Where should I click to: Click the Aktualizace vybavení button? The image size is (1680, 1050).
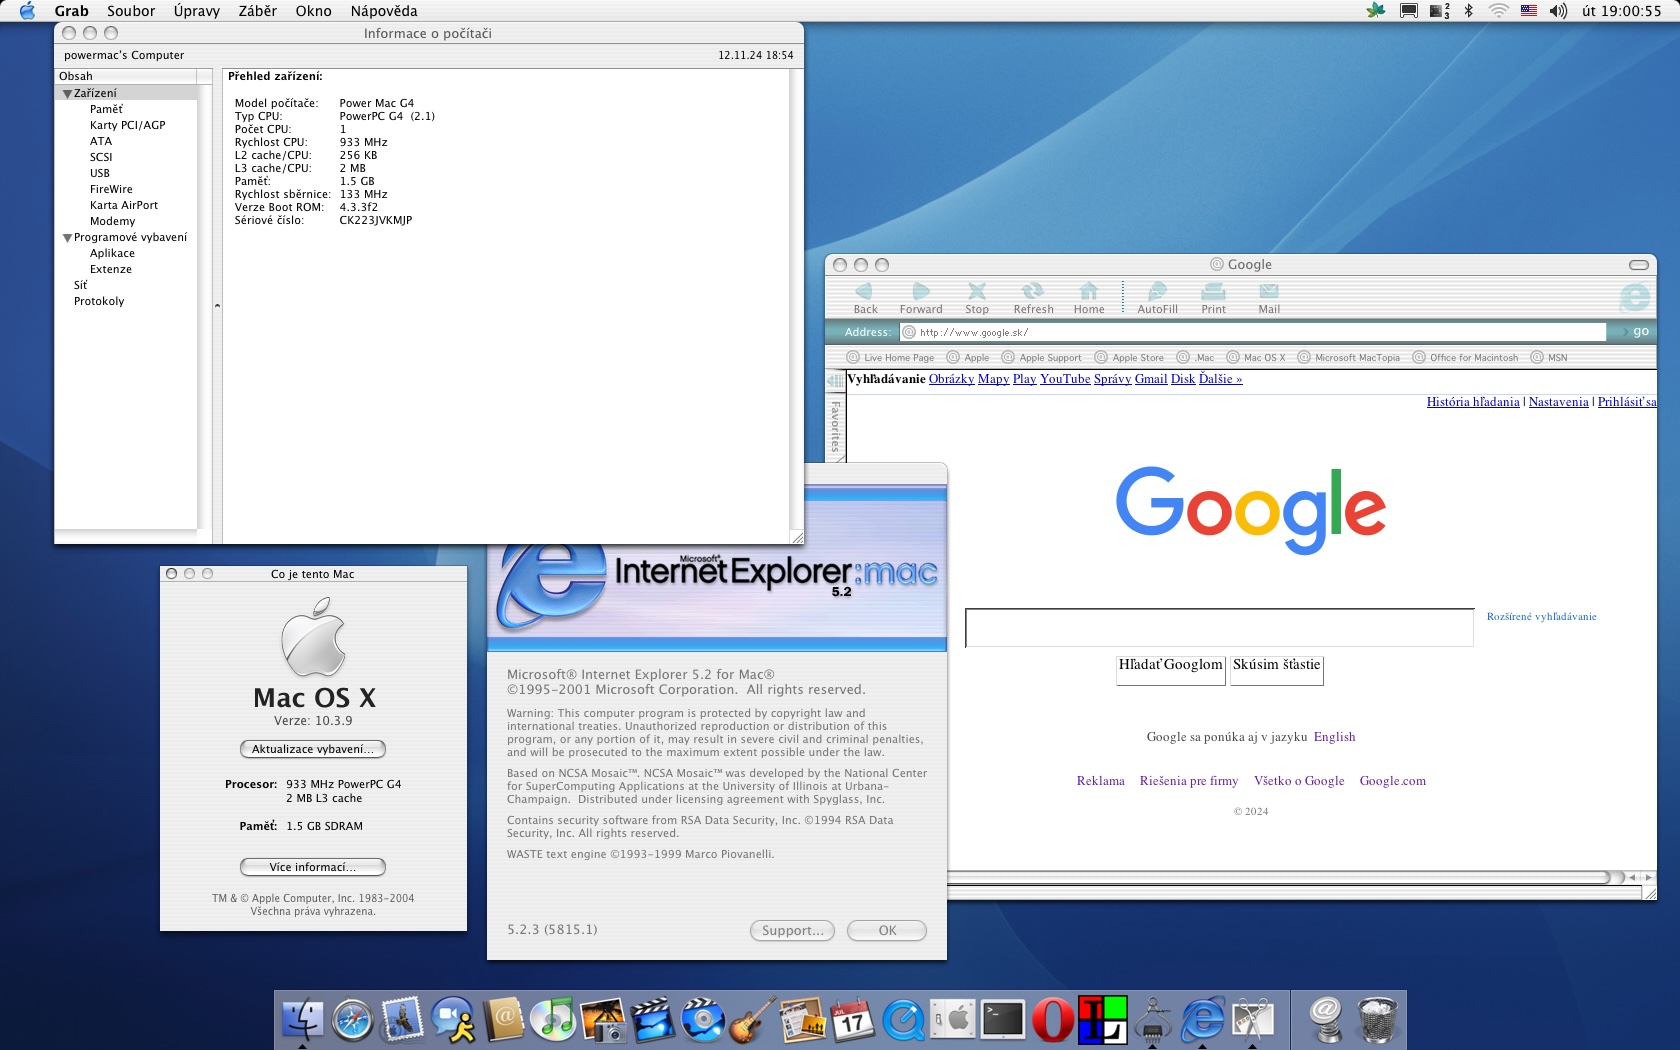click(x=313, y=749)
